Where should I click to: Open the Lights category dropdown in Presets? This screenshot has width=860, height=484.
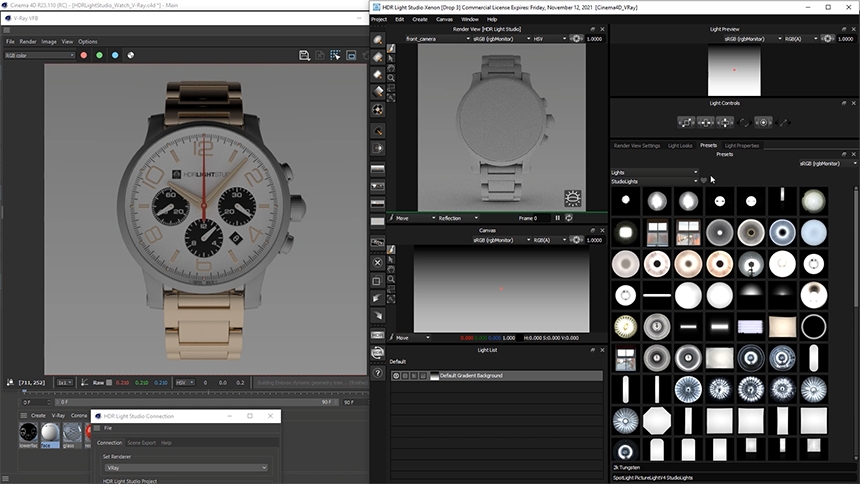point(654,172)
